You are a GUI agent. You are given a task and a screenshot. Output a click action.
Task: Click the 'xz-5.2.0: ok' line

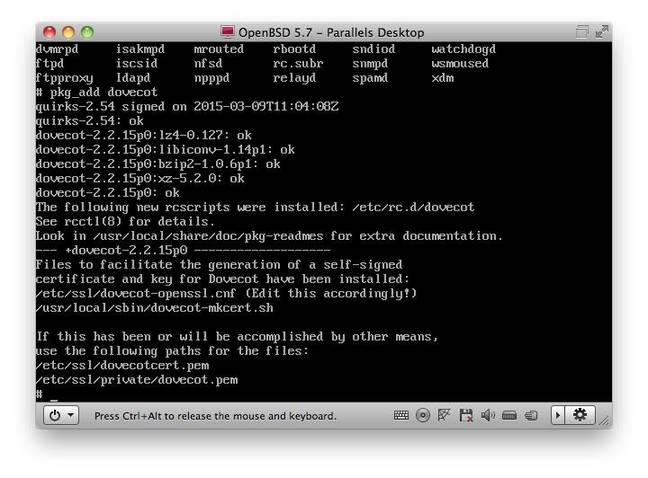click(x=140, y=178)
